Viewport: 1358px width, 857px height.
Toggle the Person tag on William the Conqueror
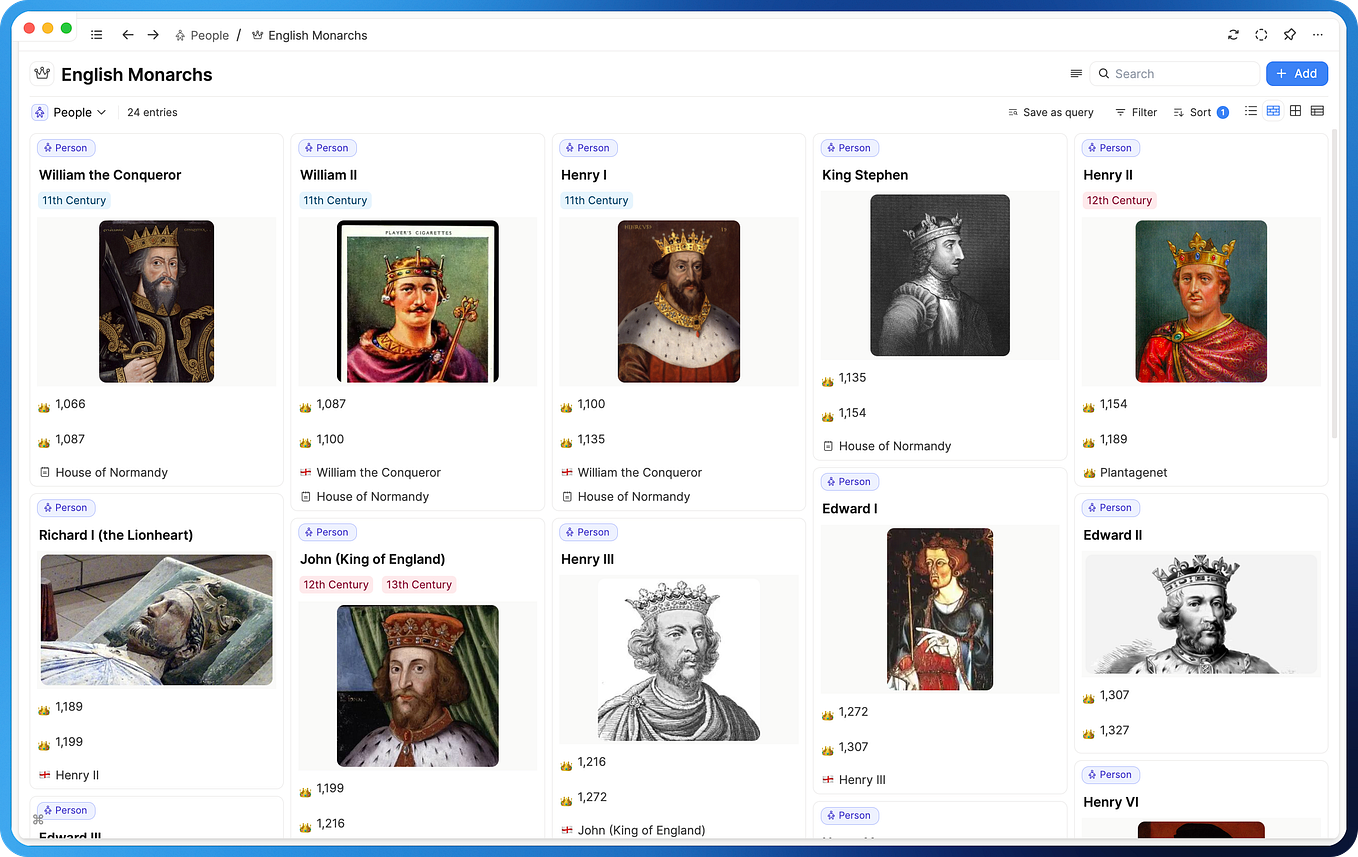66,147
